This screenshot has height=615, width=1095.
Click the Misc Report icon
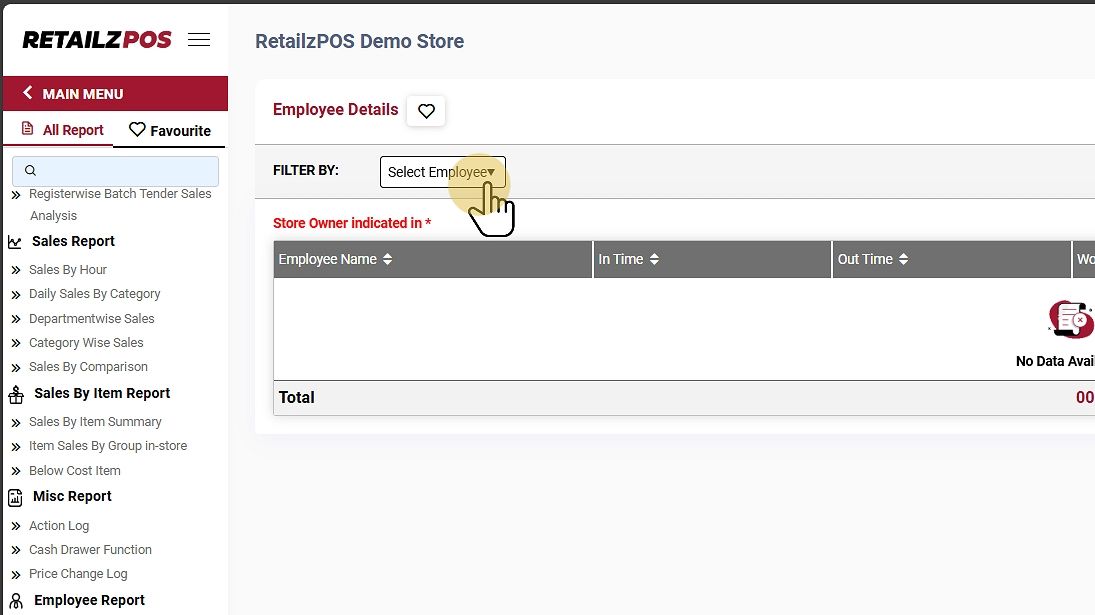pos(16,497)
